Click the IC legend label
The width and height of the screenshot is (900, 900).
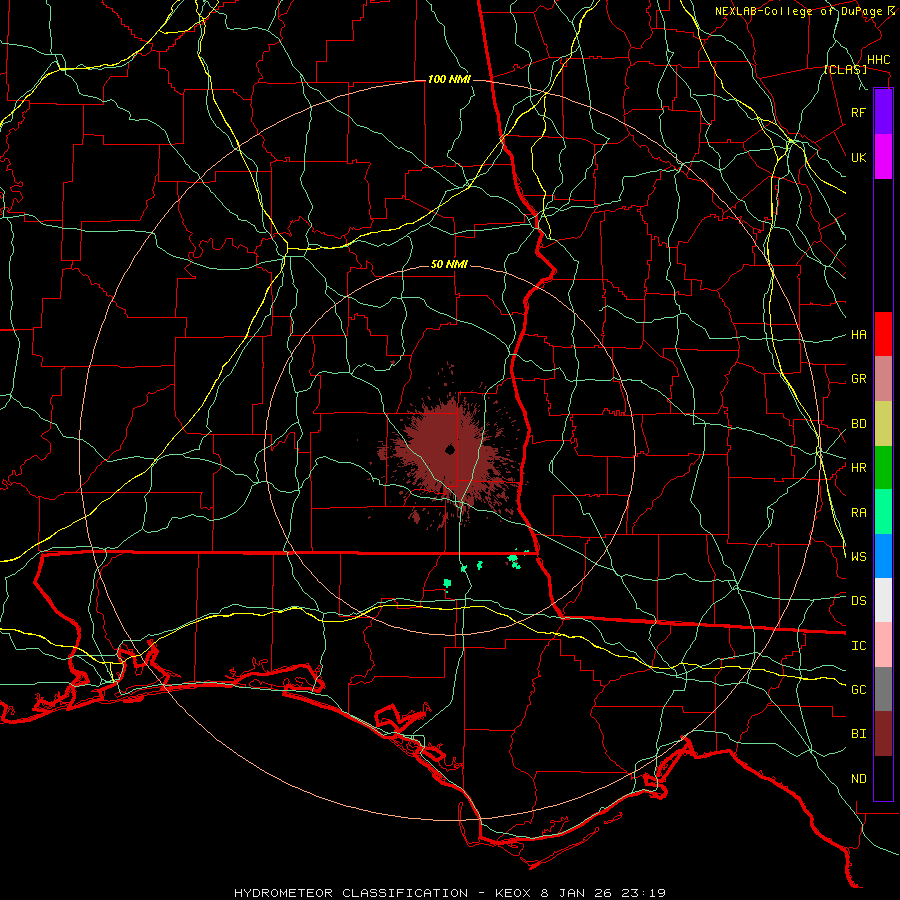coord(858,646)
